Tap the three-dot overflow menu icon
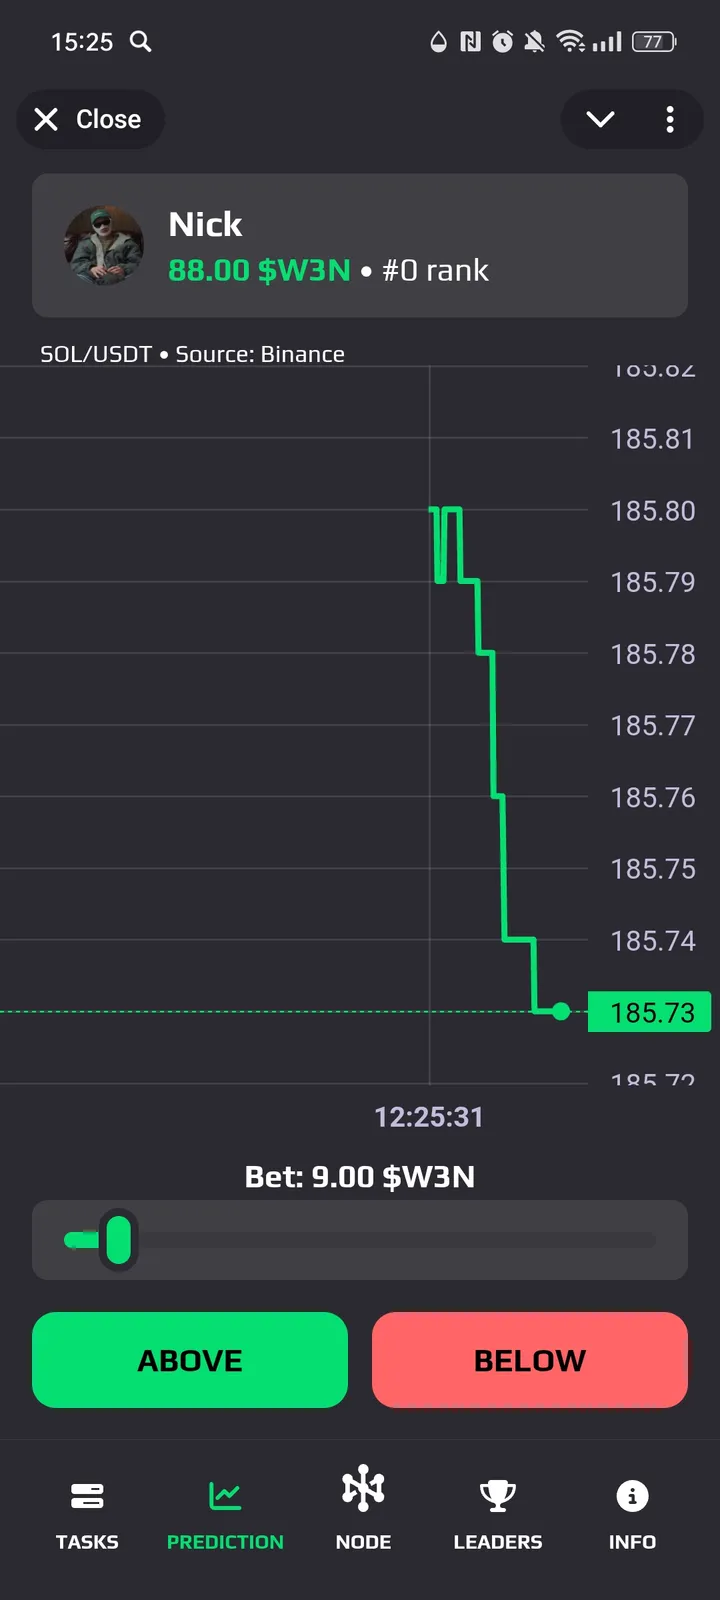This screenshot has width=720, height=1600. (670, 120)
